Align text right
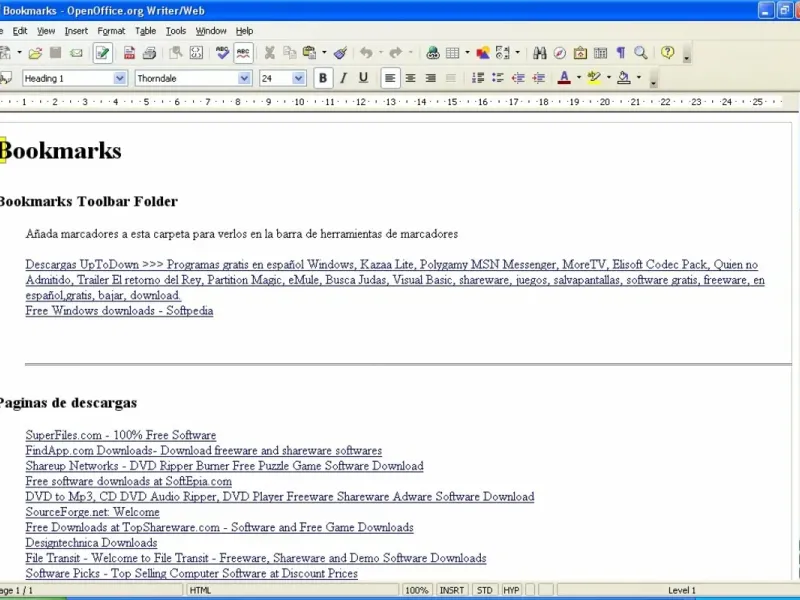The image size is (800, 600). (431, 79)
